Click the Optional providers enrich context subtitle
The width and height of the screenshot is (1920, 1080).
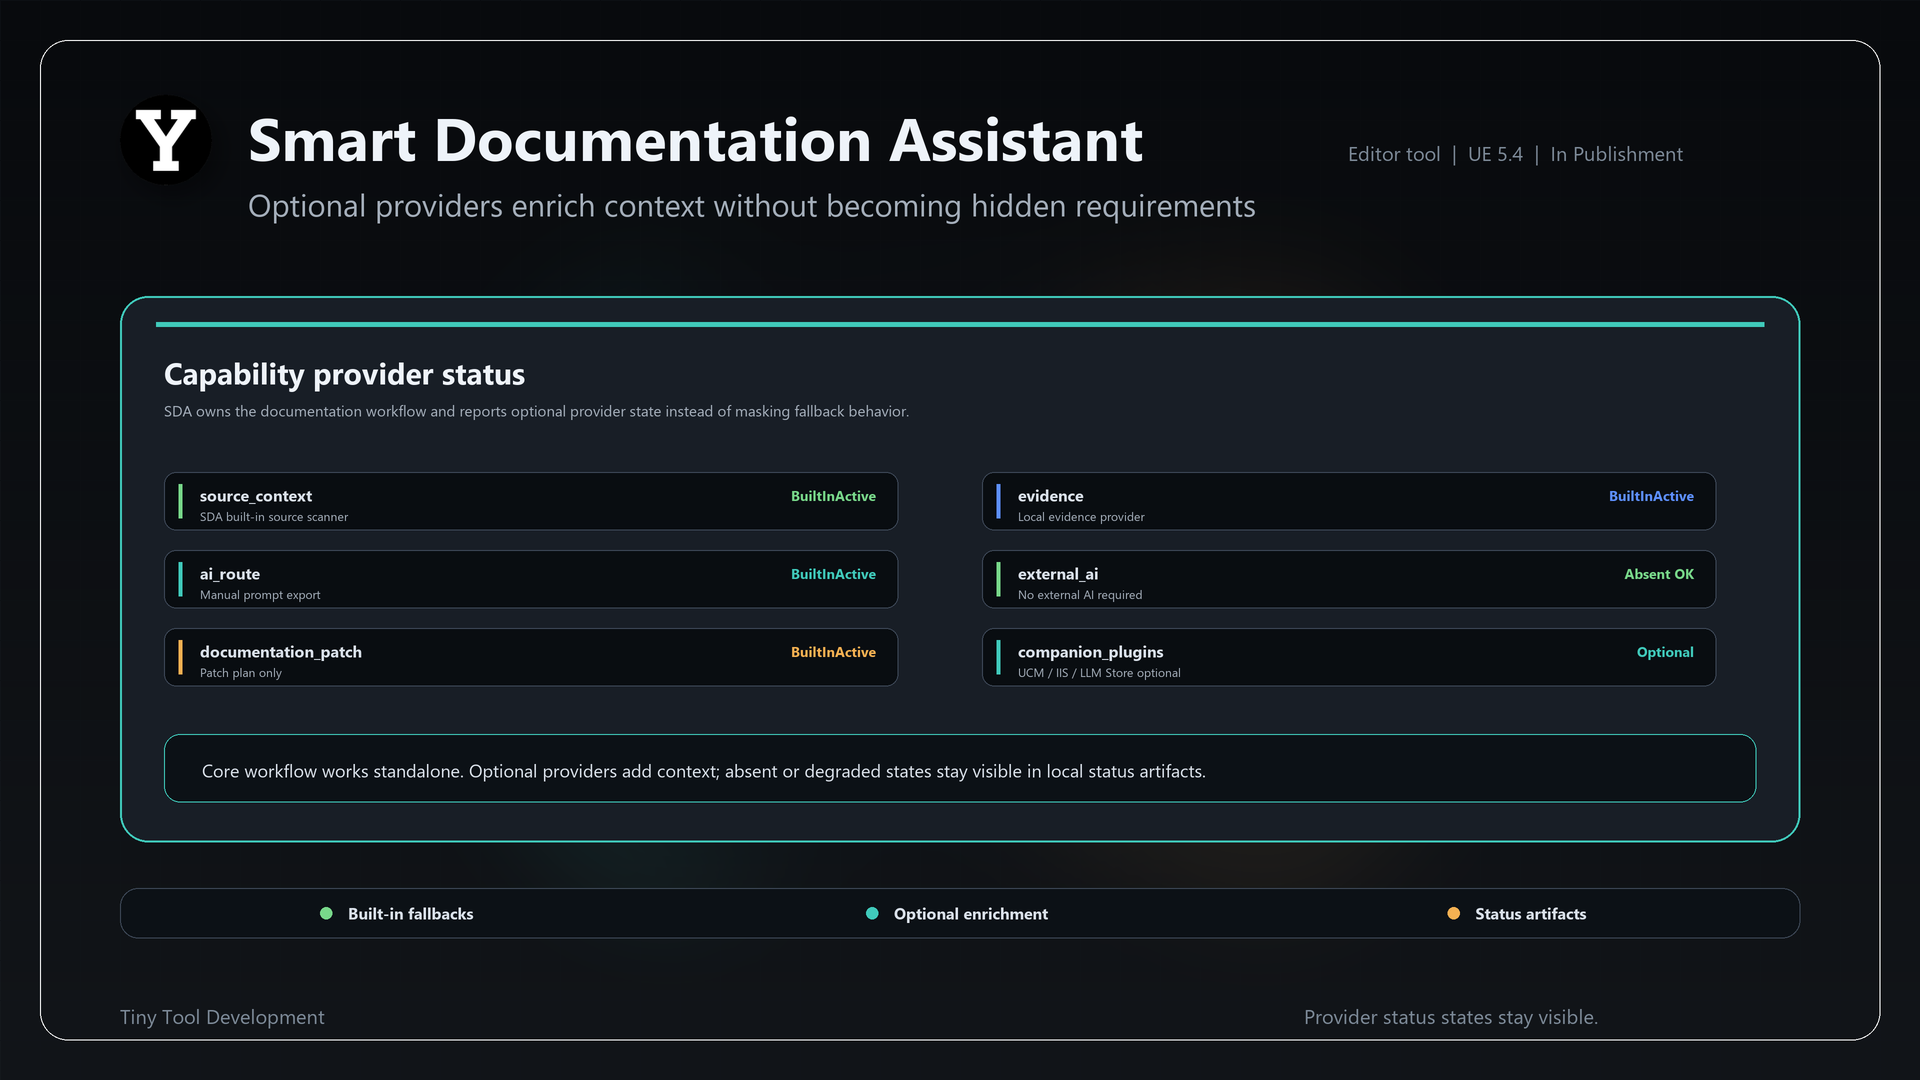click(x=752, y=207)
